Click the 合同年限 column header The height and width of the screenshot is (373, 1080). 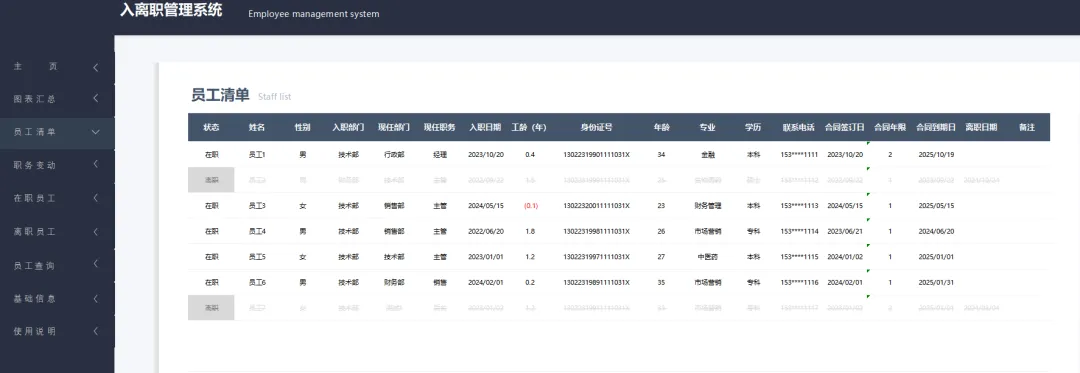pos(890,127)
